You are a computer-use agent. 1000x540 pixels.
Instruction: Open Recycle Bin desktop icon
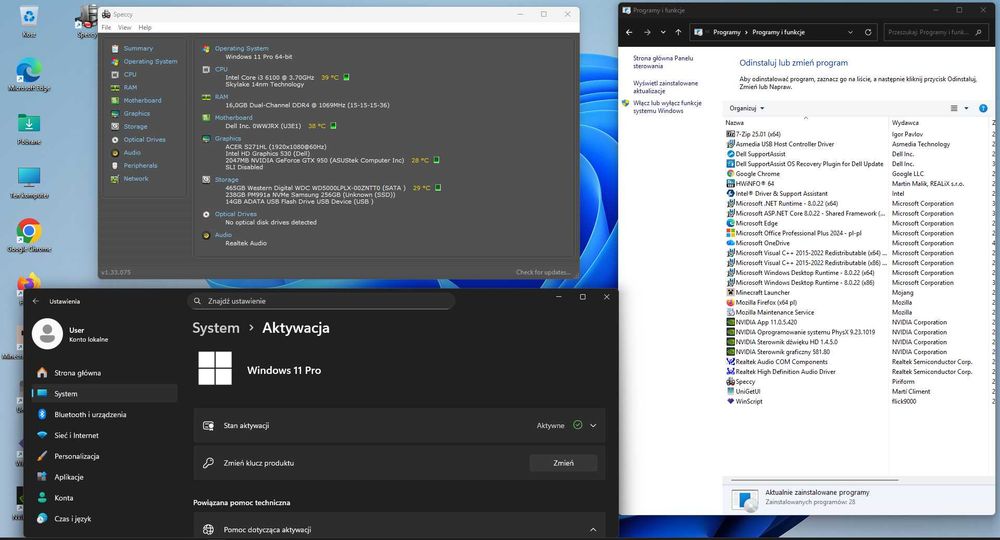click(x=29, y=21)
